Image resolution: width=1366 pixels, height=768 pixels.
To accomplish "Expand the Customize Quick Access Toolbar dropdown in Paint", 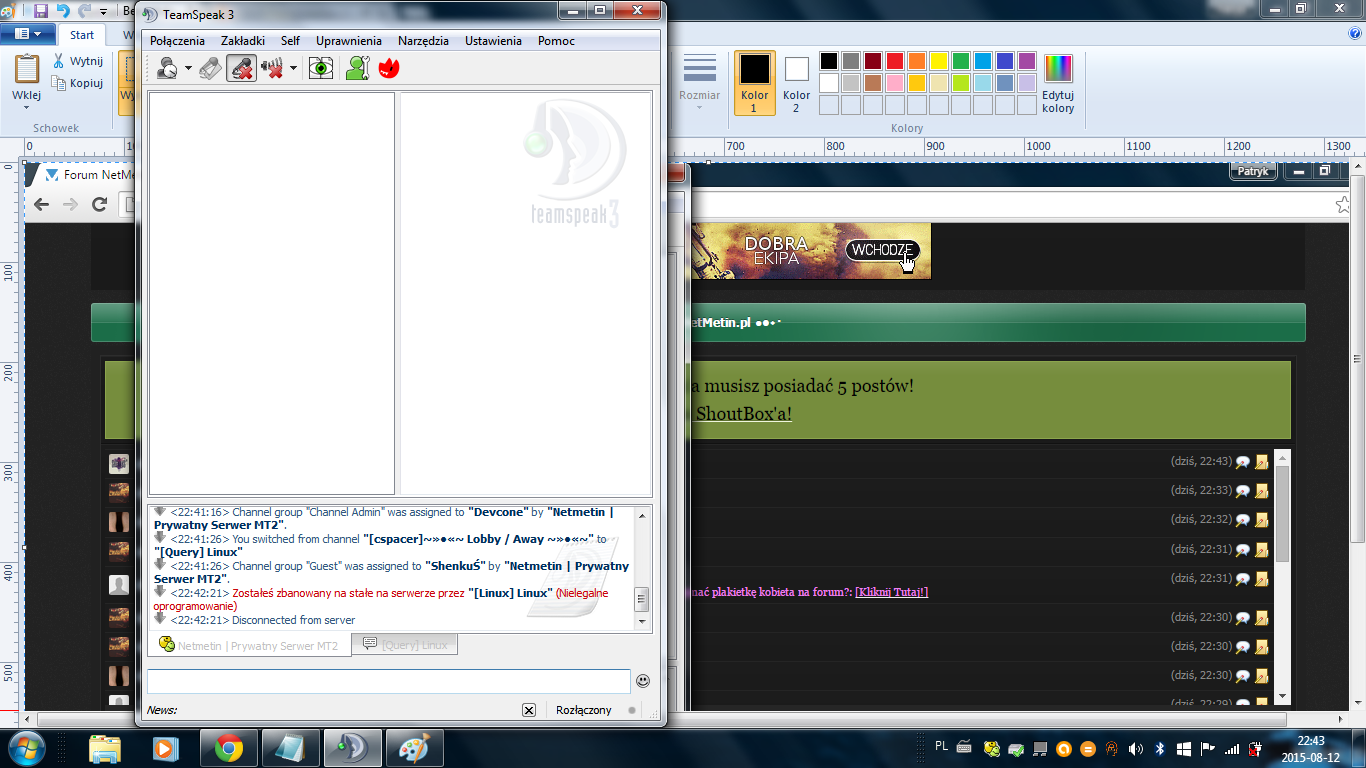I will (103, 12).
